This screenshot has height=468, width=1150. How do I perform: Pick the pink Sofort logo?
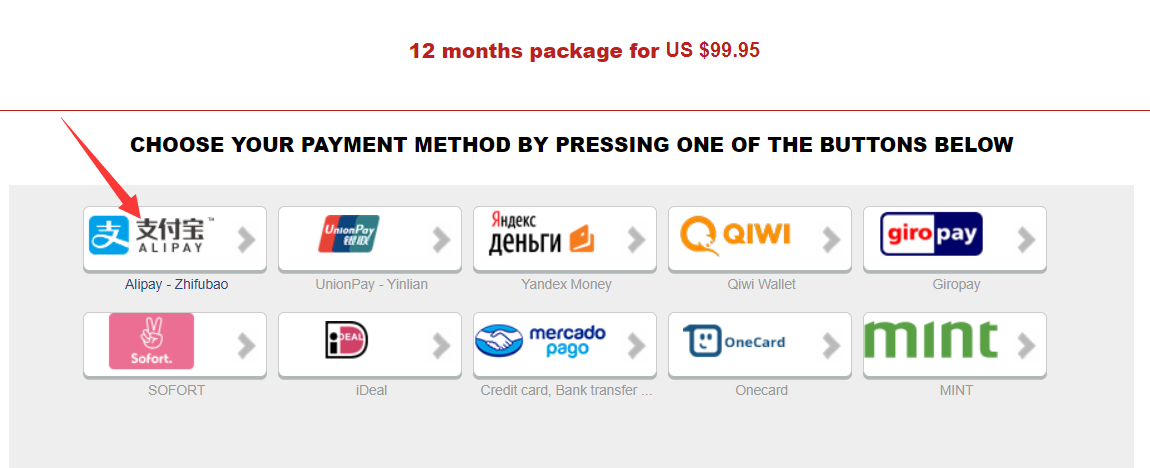(151, 341)
